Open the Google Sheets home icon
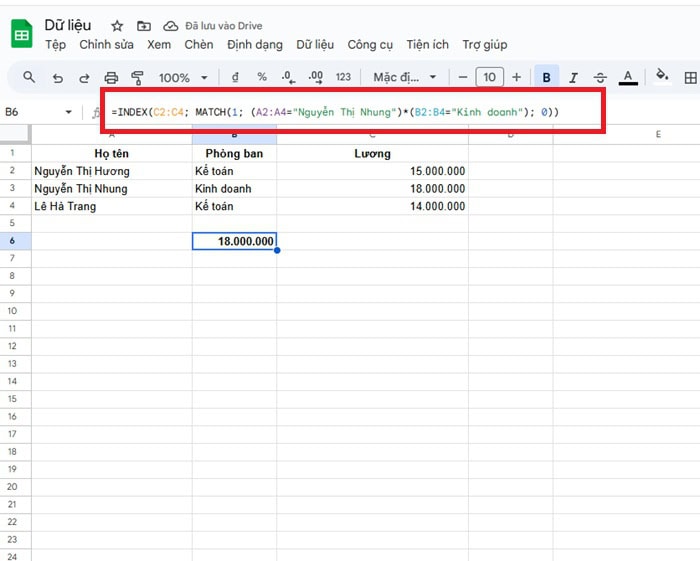 [21, 34]
